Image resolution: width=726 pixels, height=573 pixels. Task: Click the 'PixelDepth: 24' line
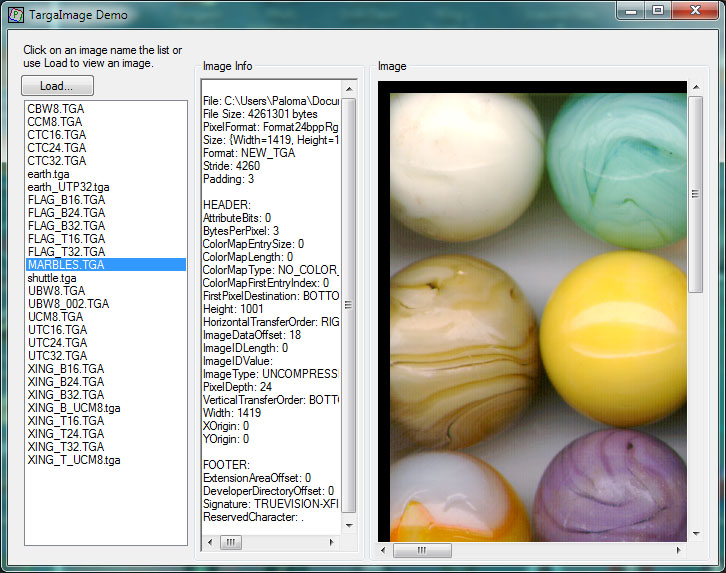[x=238, y=386]
